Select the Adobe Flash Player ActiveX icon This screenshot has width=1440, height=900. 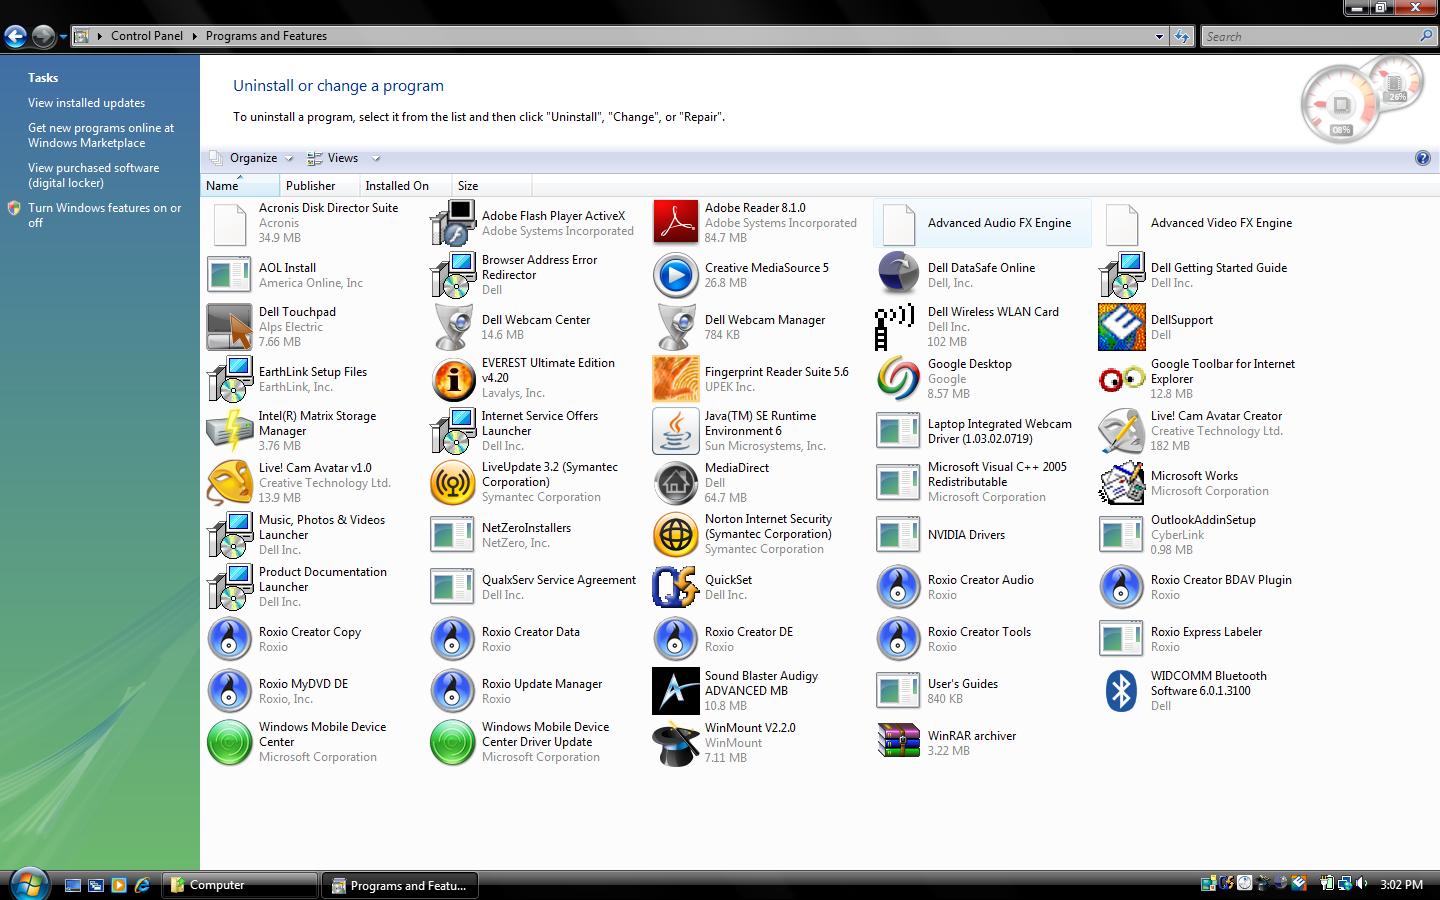tap(452, 223)
